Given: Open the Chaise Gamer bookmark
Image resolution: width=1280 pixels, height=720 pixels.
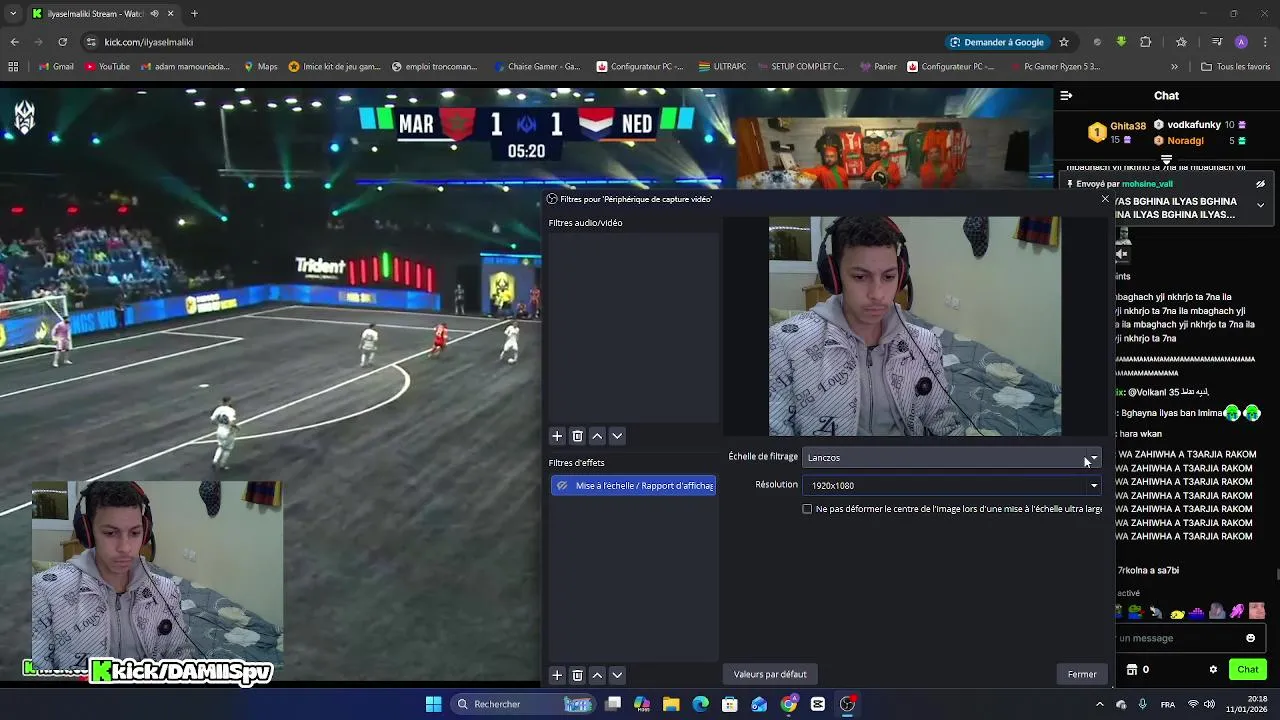Looking at the screenshot, I should 536,67.
